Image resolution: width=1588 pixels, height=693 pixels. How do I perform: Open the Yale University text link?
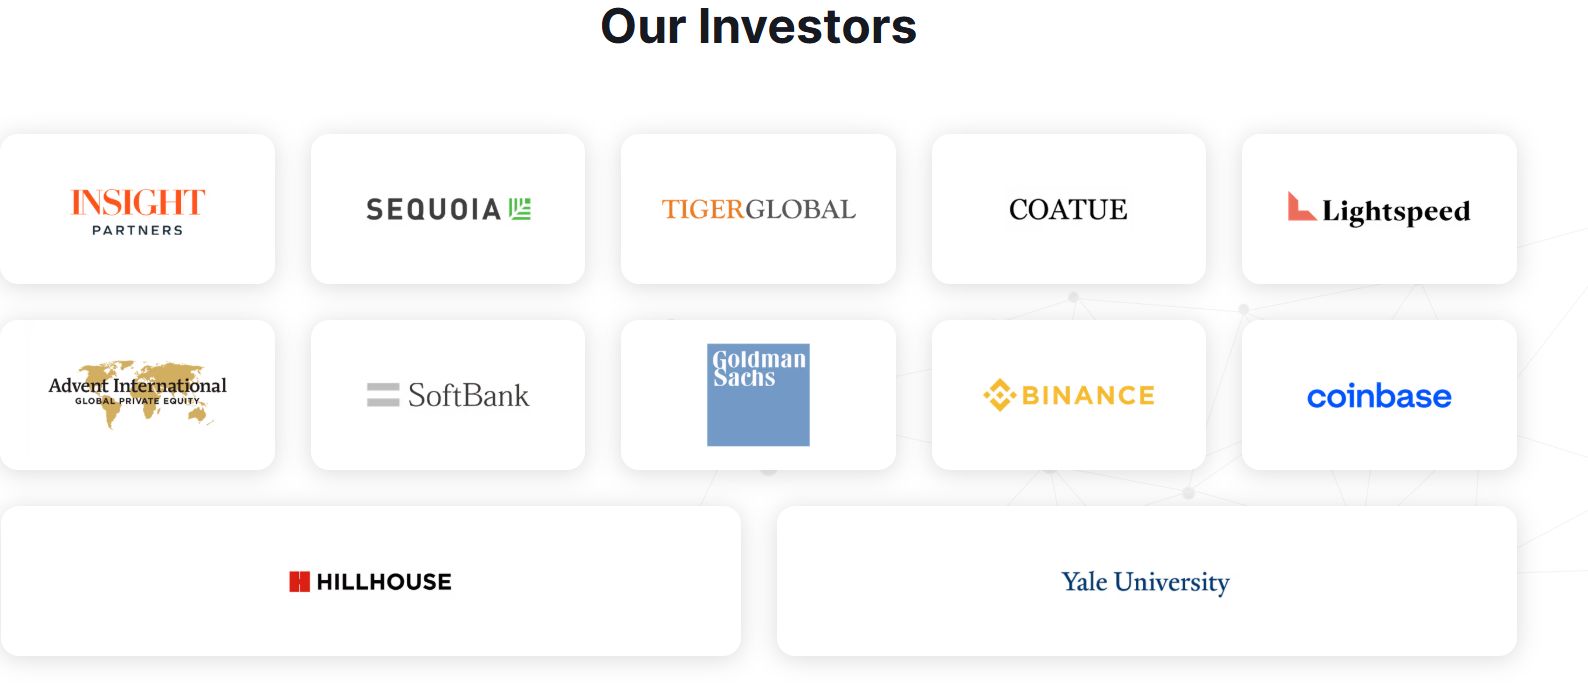[x=1145, y=582]
